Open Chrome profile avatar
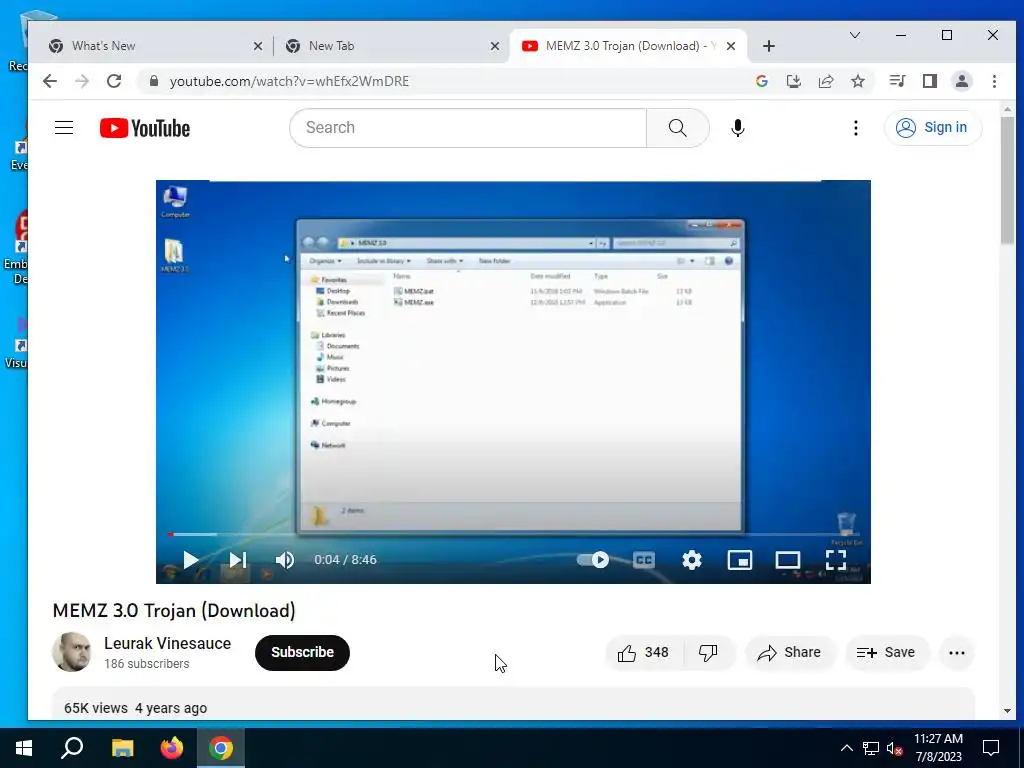This screenshot has height=768, width=1024. [x=961, y=81]
